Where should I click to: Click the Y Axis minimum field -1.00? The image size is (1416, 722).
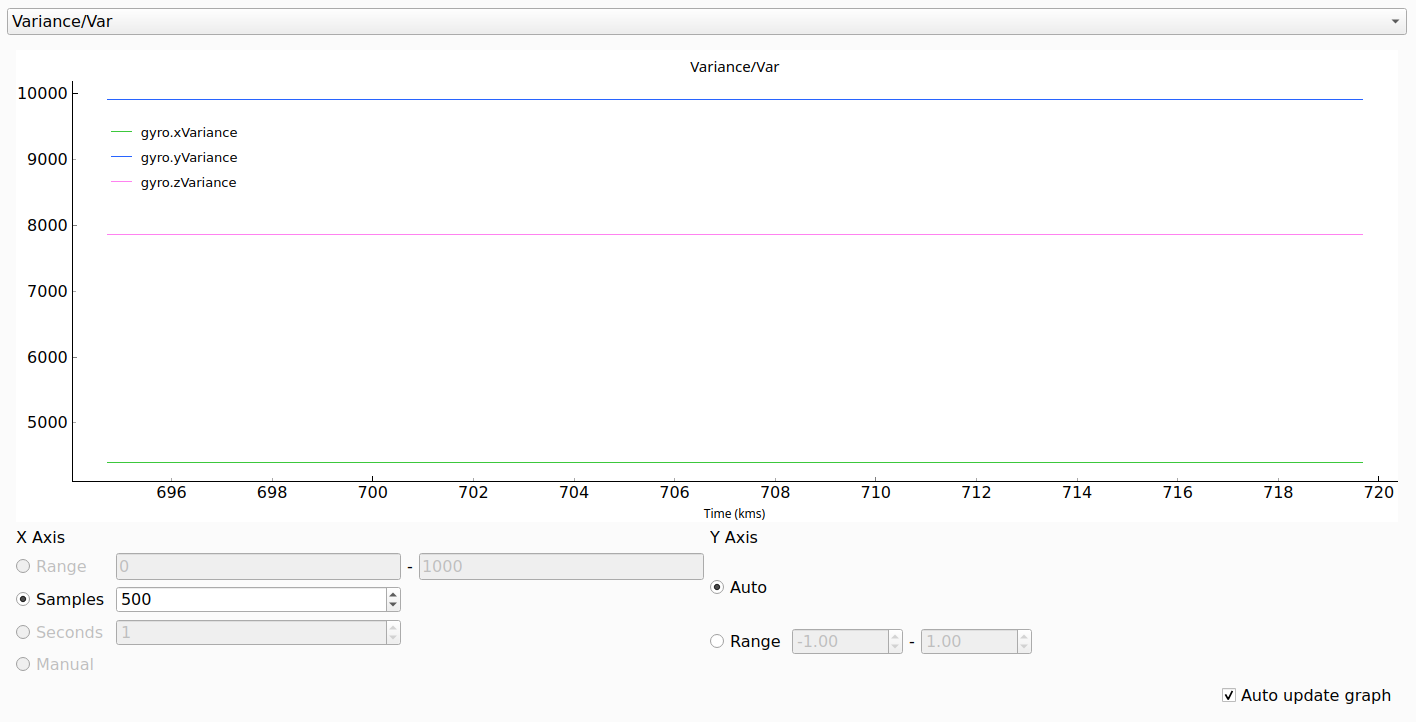click(838, 642)
